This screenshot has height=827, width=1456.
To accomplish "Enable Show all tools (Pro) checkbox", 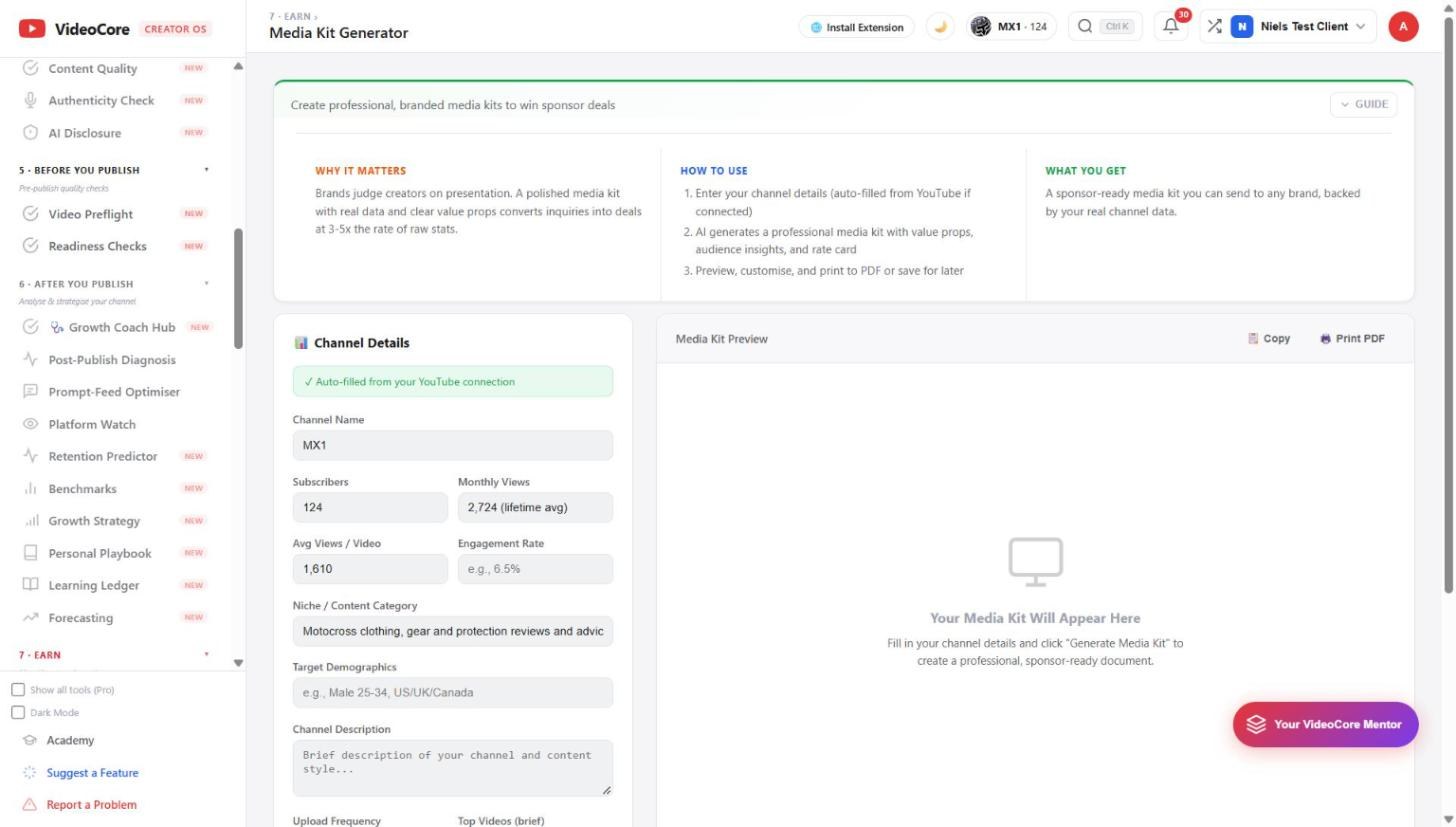I will 18,690.
